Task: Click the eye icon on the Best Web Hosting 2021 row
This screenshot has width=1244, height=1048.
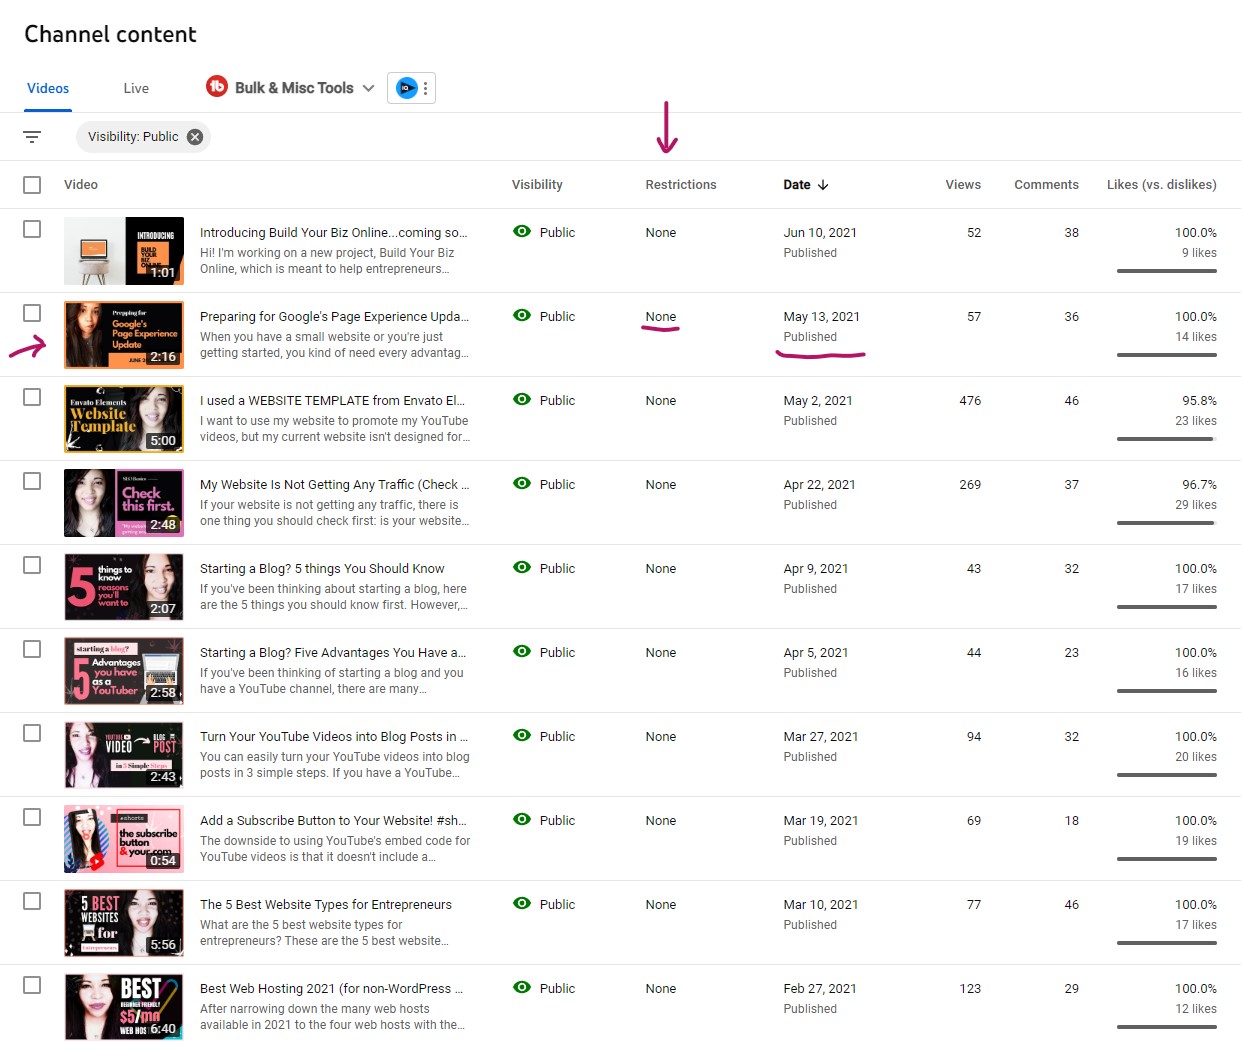Action: [522, 988]
